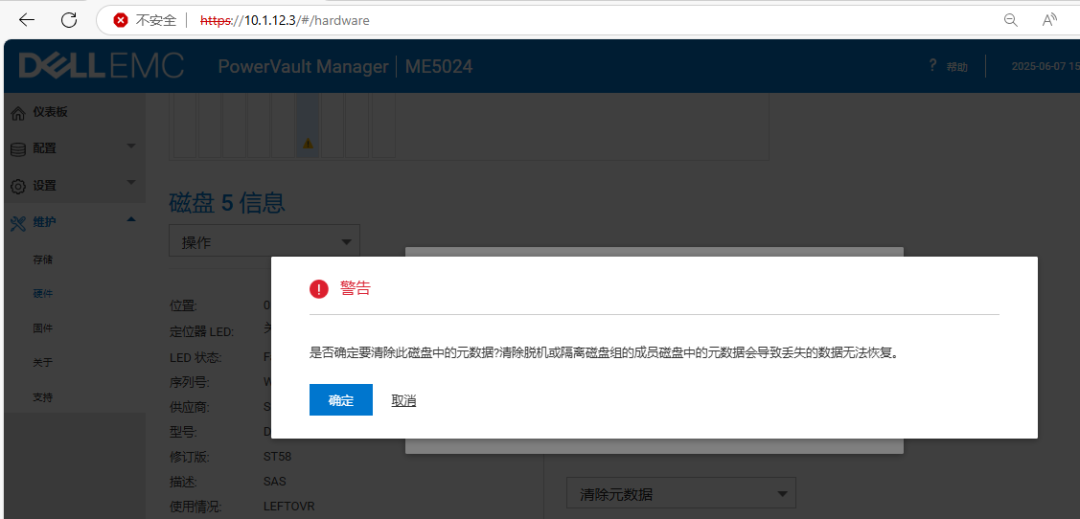Click the 描述 label
The width and height of the screenshot is (1080, 519).
pyautogui.click(x=183, y=482)
